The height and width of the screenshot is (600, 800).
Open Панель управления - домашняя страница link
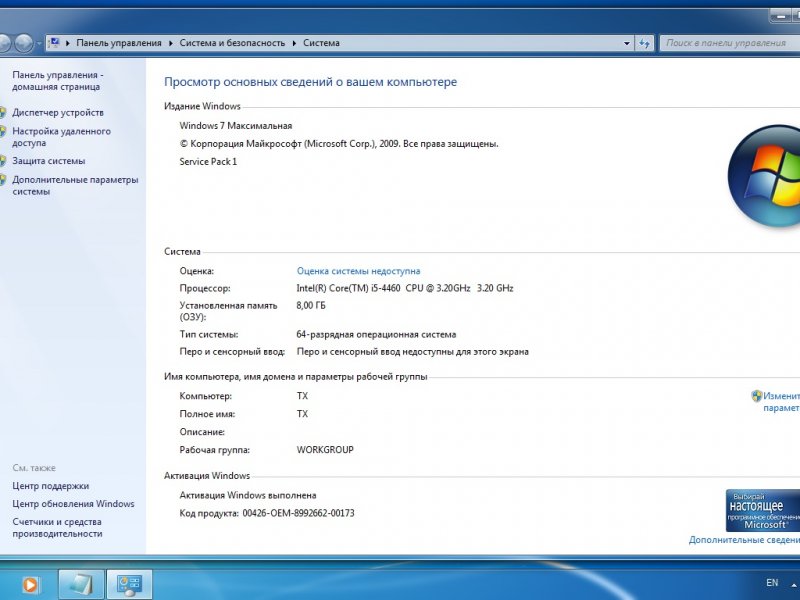58,81
